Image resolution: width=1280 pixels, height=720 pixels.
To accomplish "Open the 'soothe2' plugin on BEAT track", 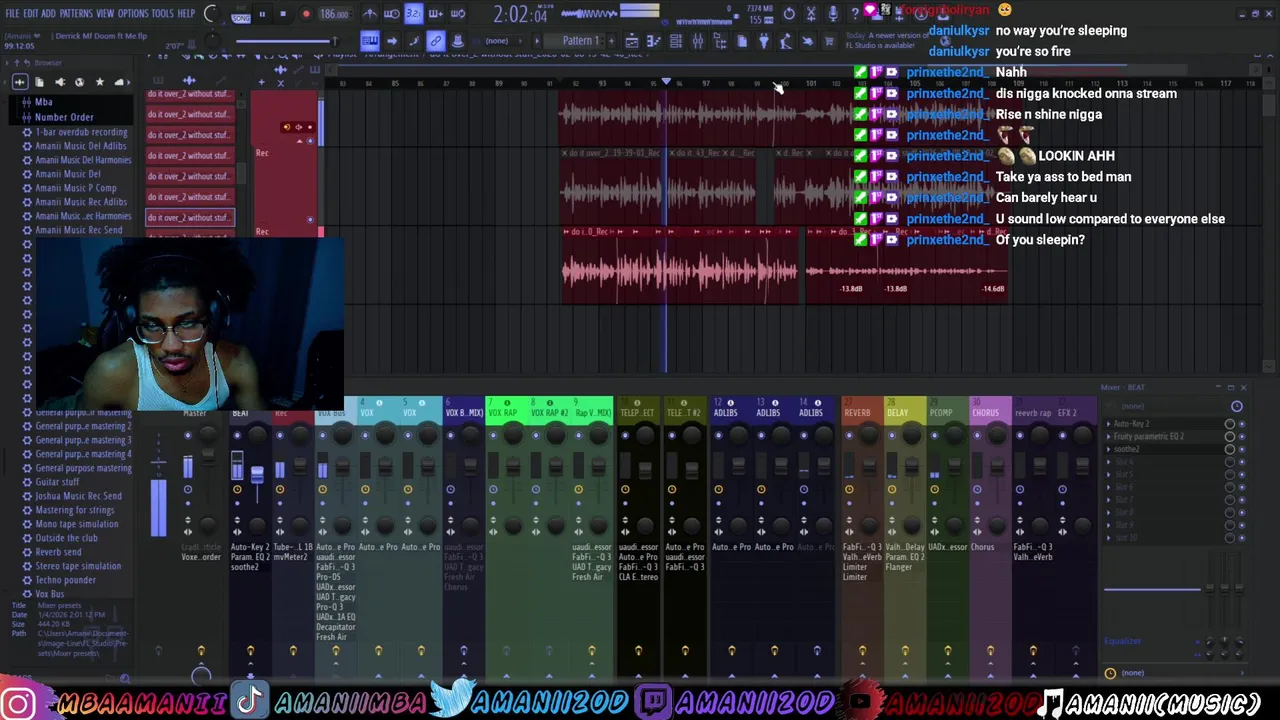I will click(244, 567).
